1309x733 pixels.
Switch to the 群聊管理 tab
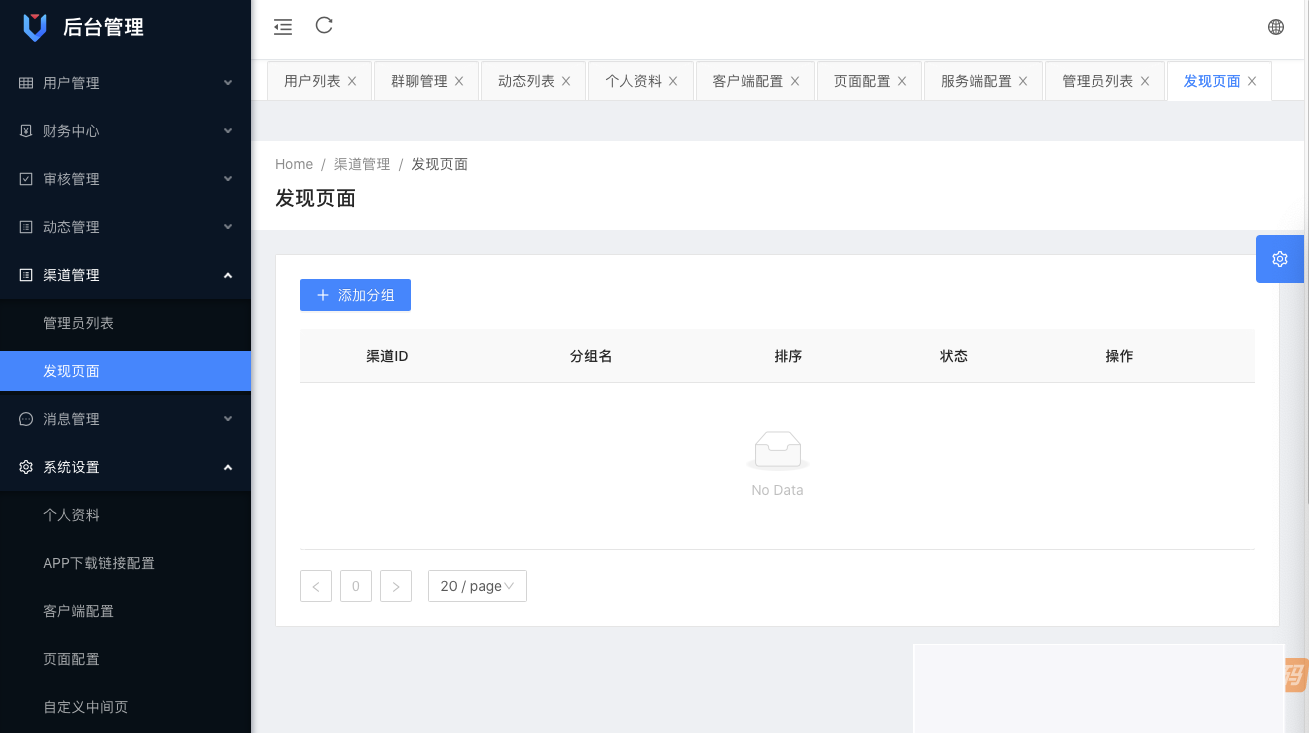point(419,80)
